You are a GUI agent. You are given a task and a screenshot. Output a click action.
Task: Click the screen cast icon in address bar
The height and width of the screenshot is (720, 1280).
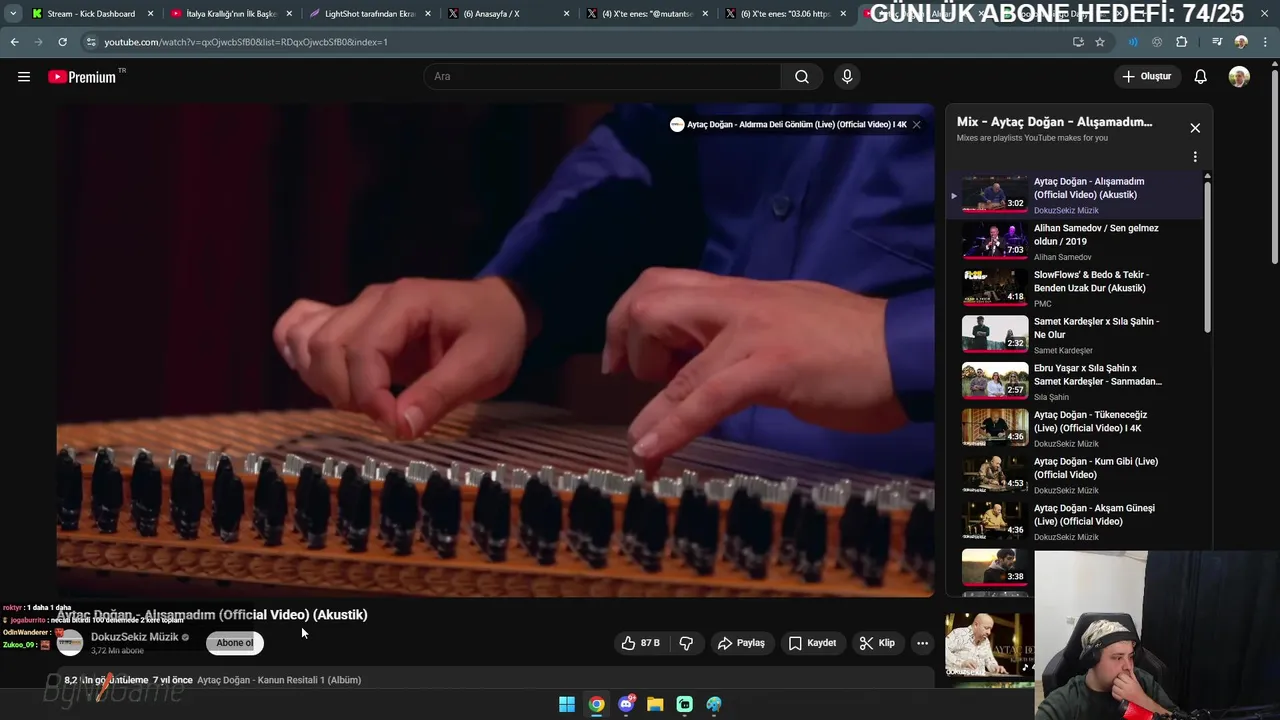pos(1078,42)
